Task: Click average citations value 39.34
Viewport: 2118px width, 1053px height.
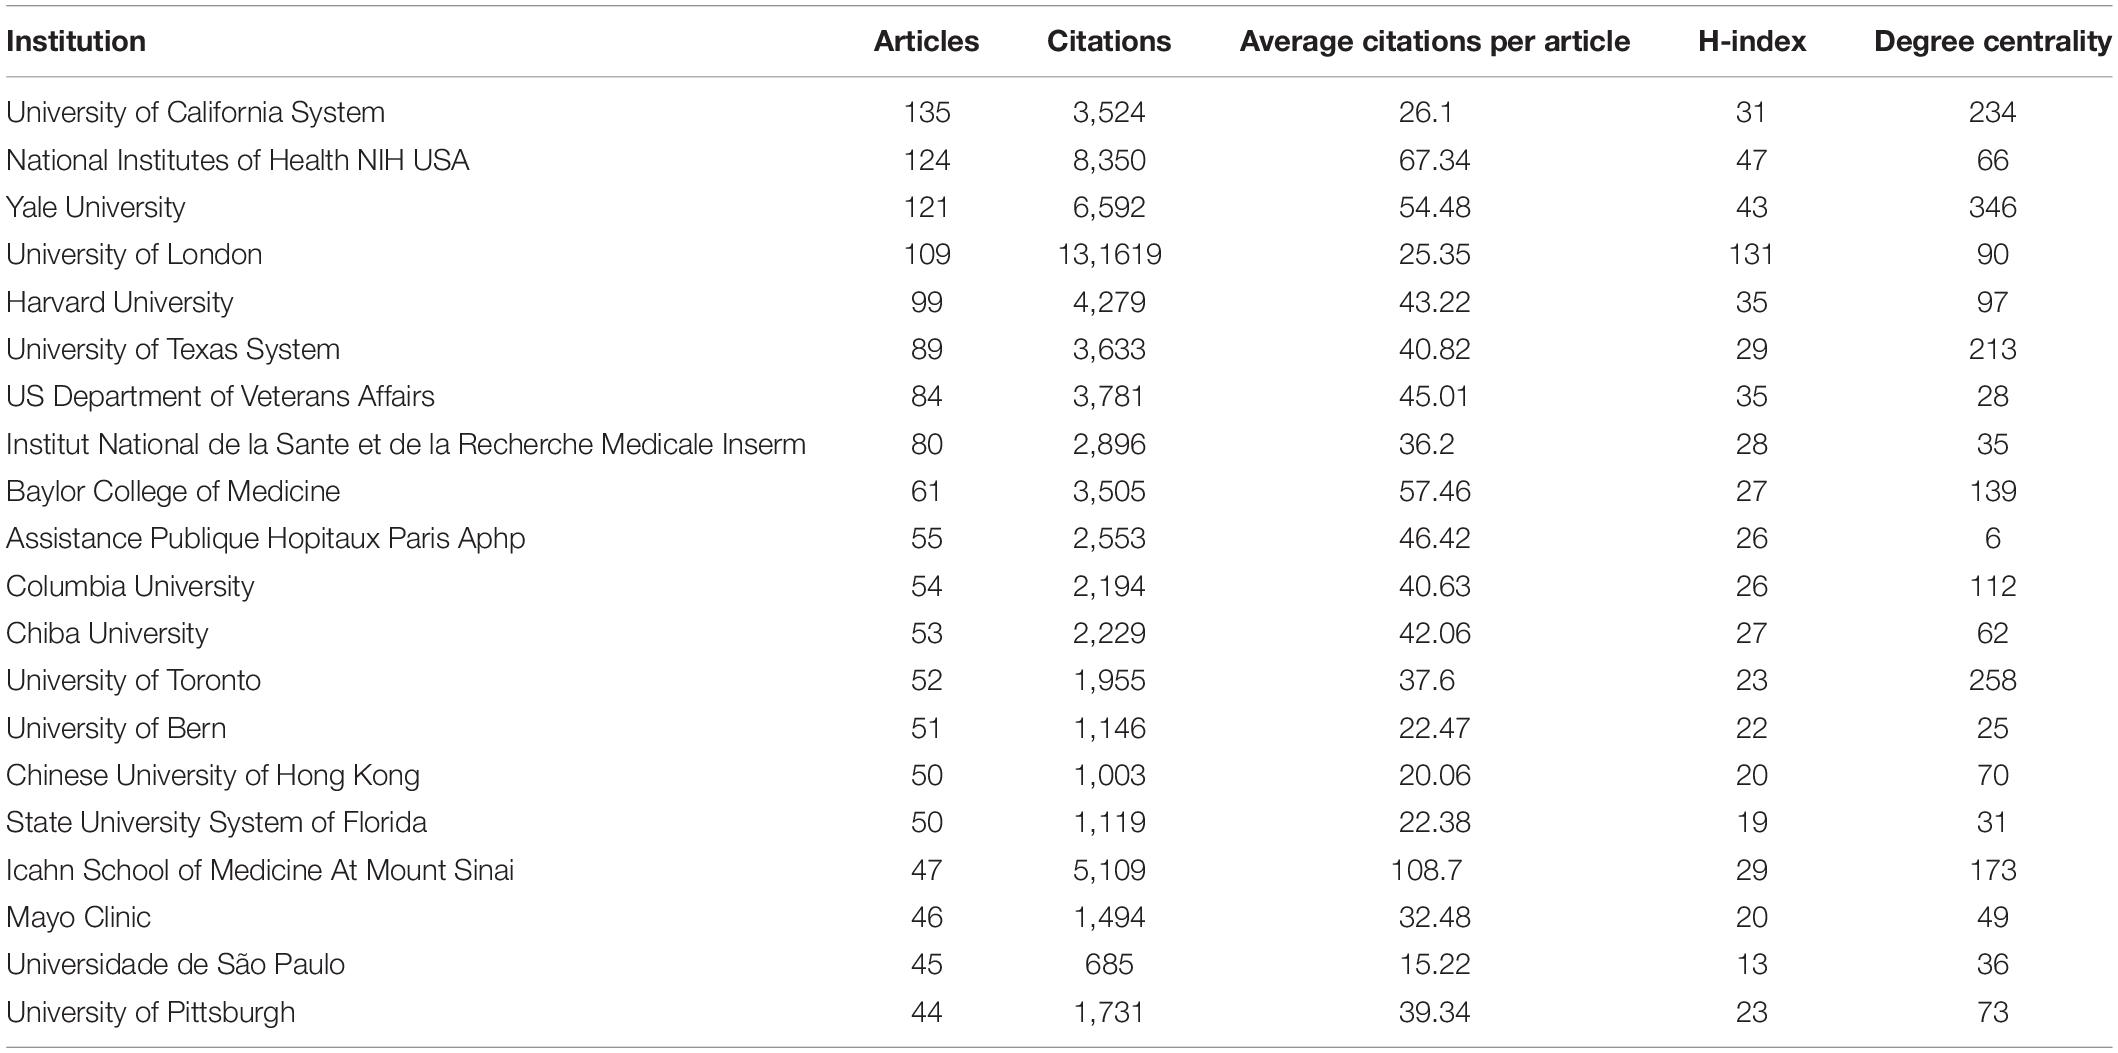Action: [1435, 1012]
